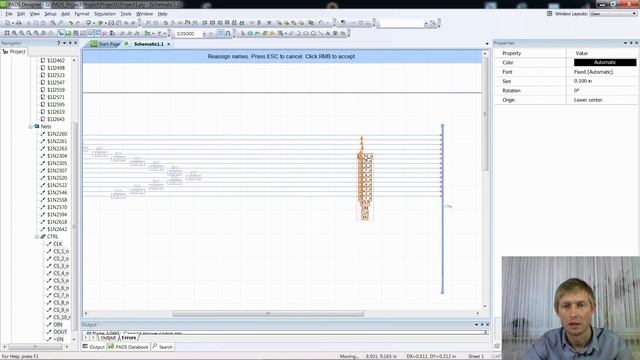The height and width of the screenshot is (360, 640).
Task: Open the Search bottom tab
Action: (x=162, y=347)
